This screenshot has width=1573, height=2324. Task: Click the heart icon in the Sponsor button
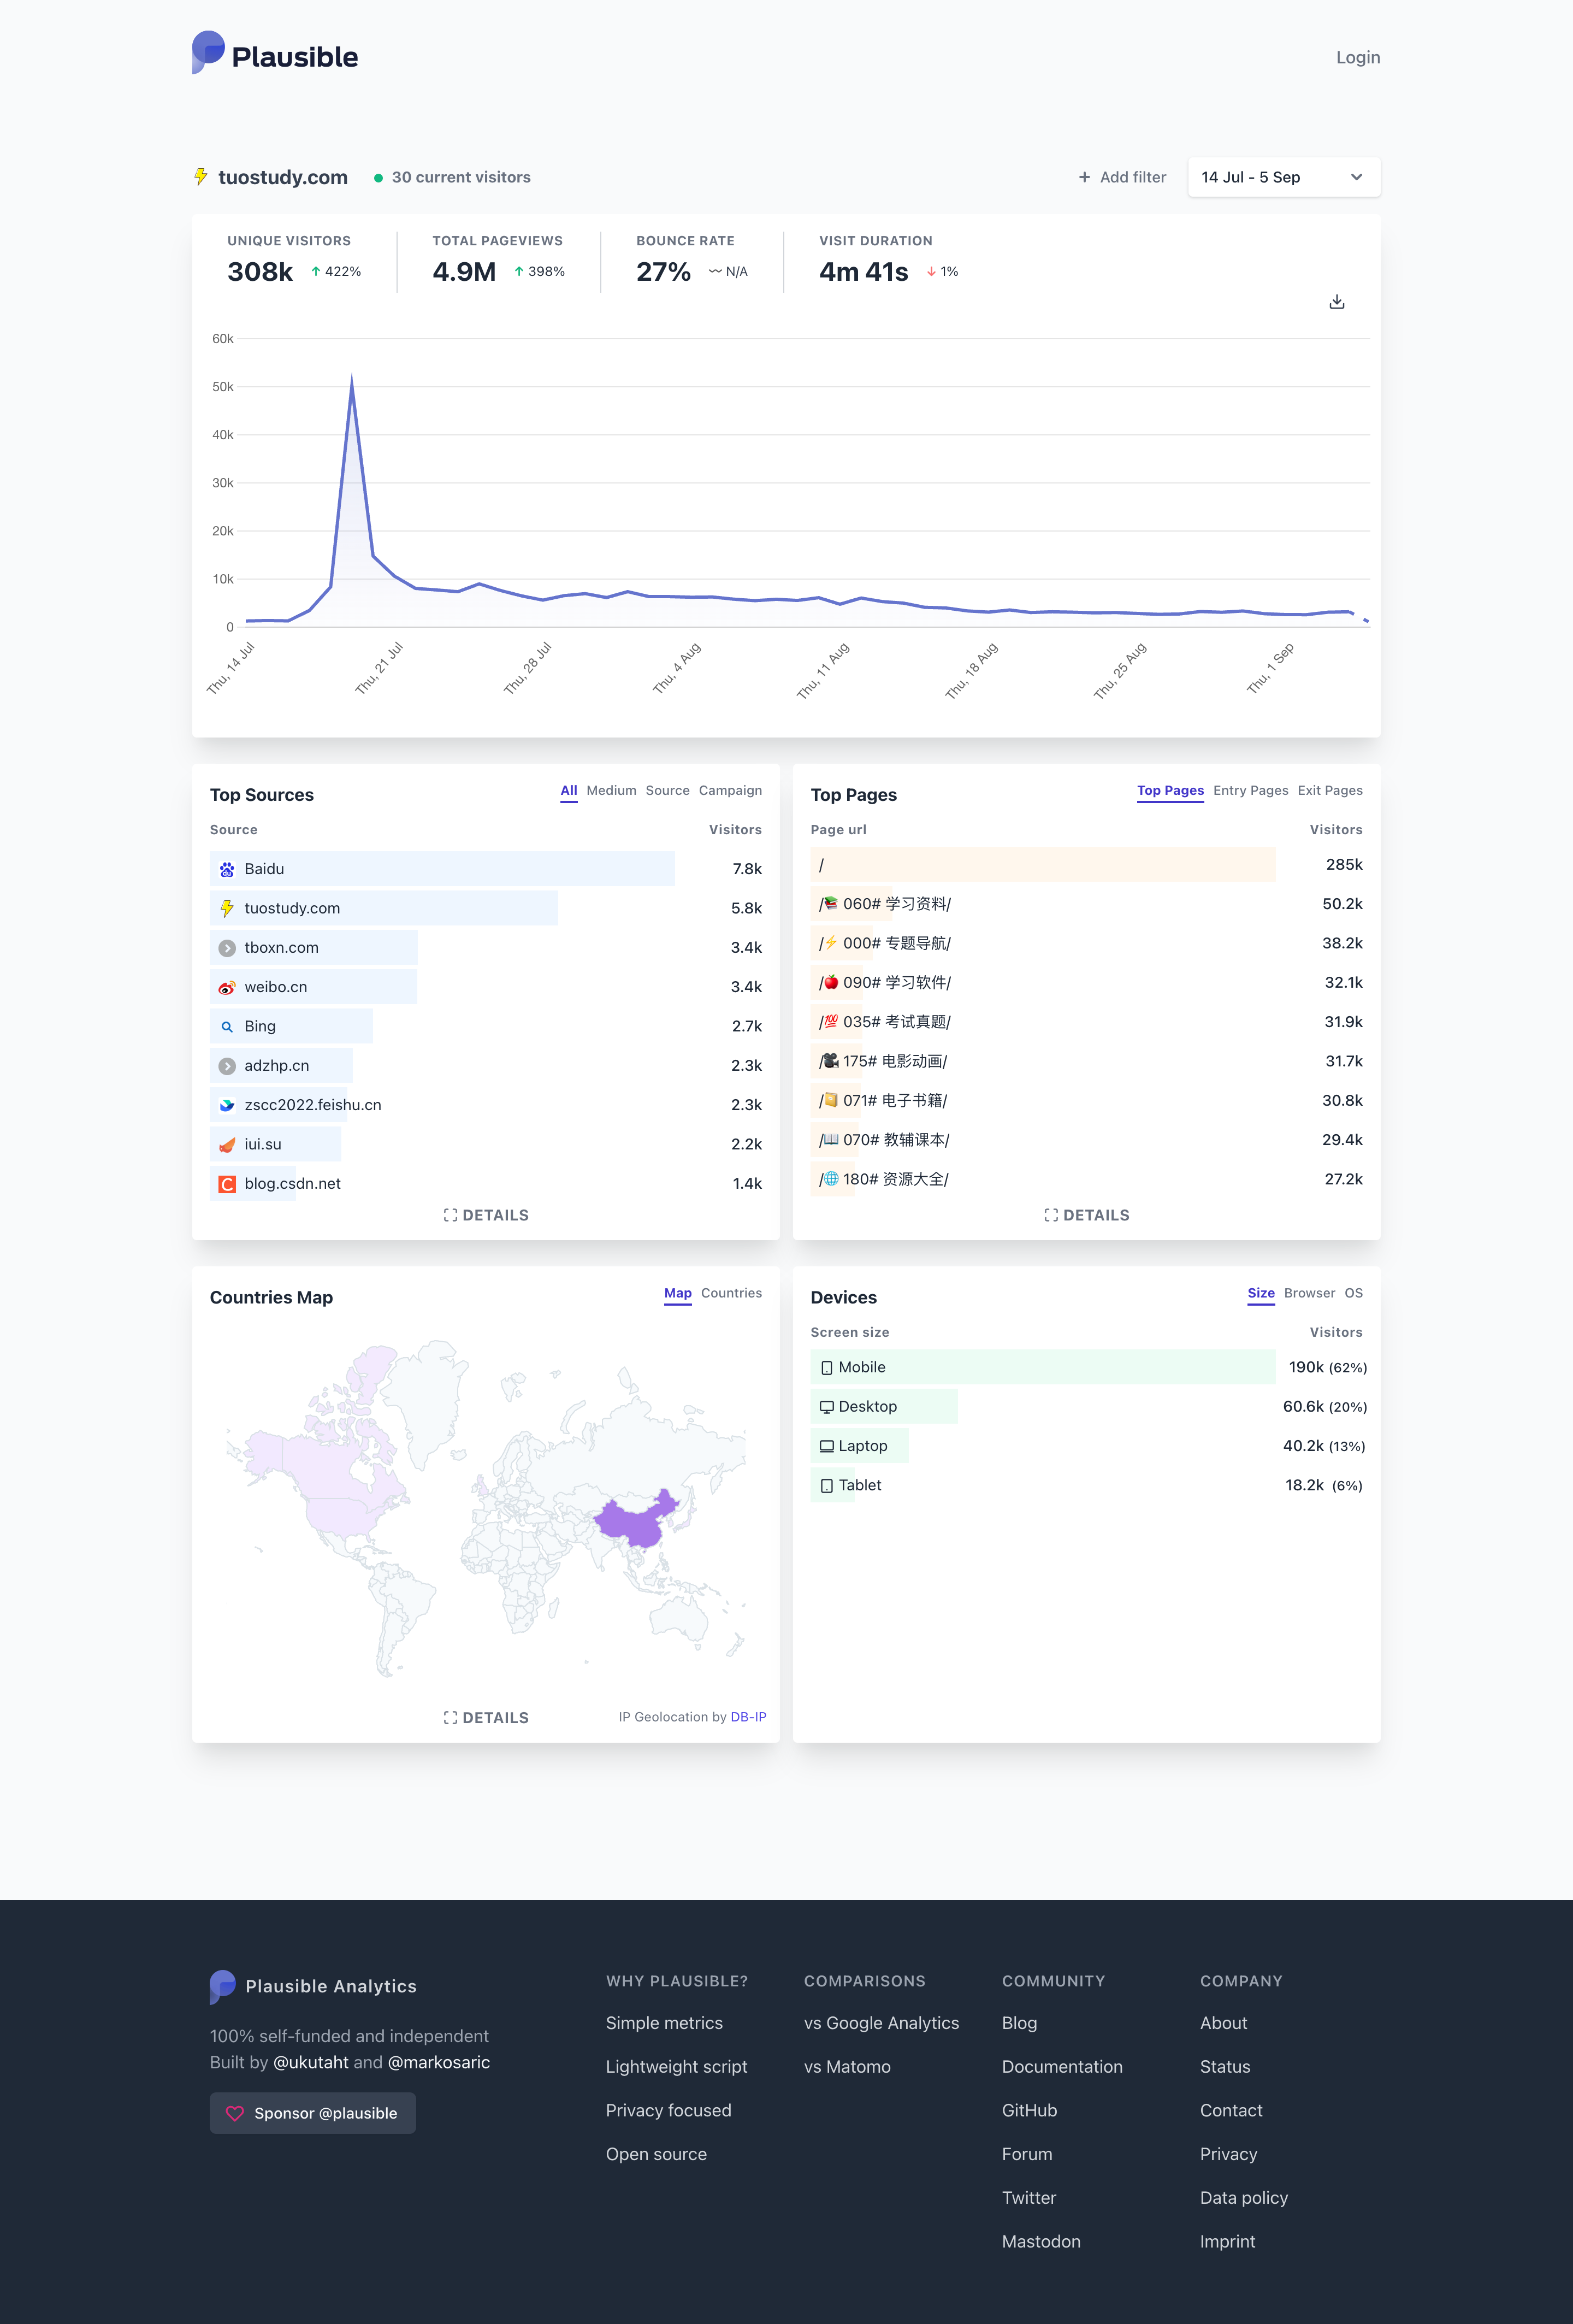point(235,2113)
